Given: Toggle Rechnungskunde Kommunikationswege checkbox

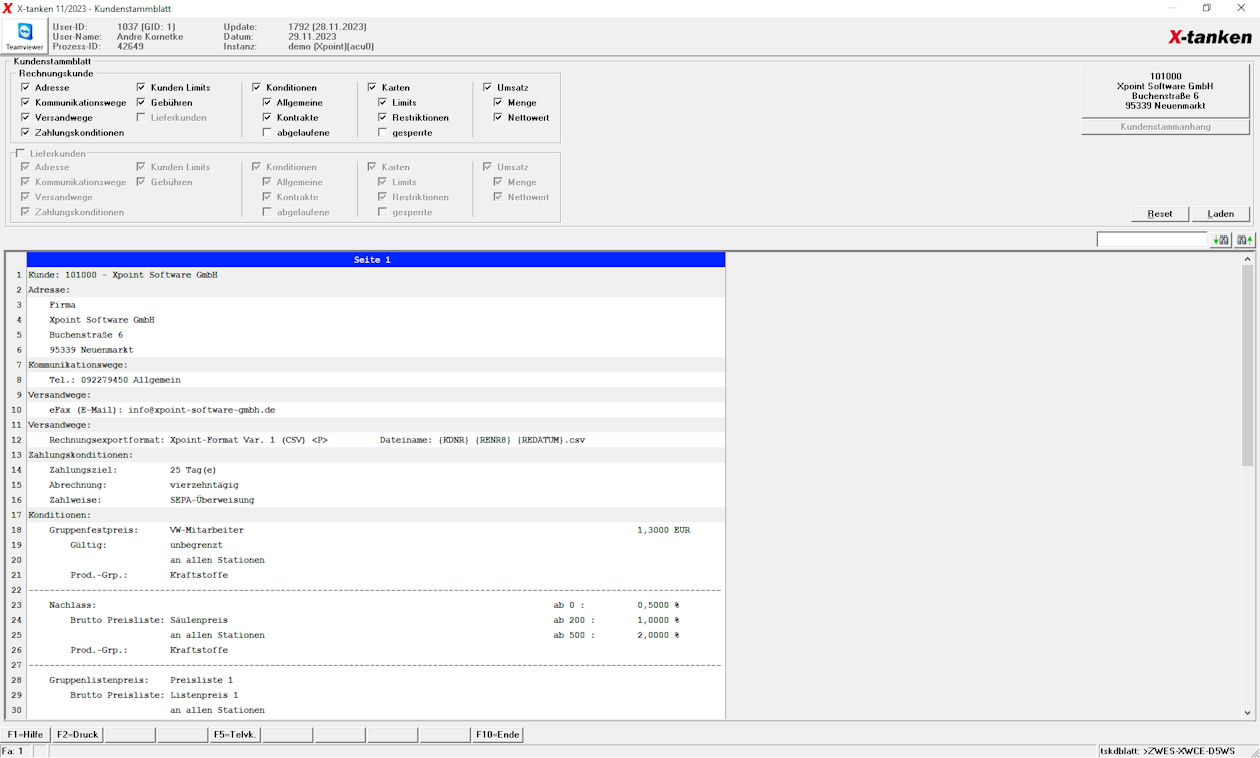Looking at the screenshot, I should pos(26,103).
